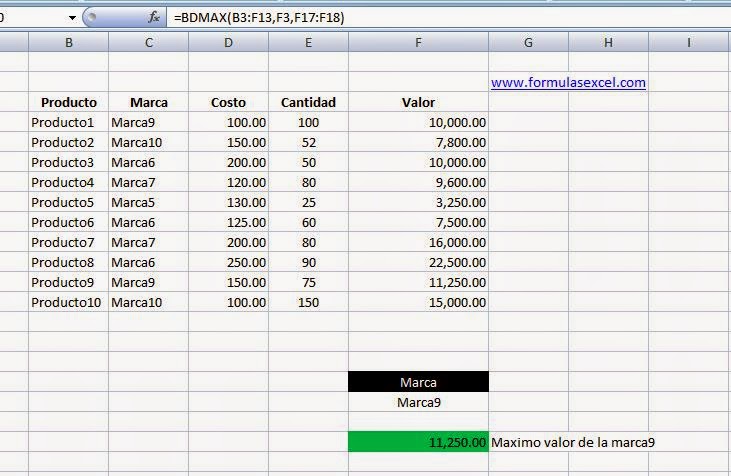Select column D header
This screenshot has height=476, width=731.
[x=228, y=42]
